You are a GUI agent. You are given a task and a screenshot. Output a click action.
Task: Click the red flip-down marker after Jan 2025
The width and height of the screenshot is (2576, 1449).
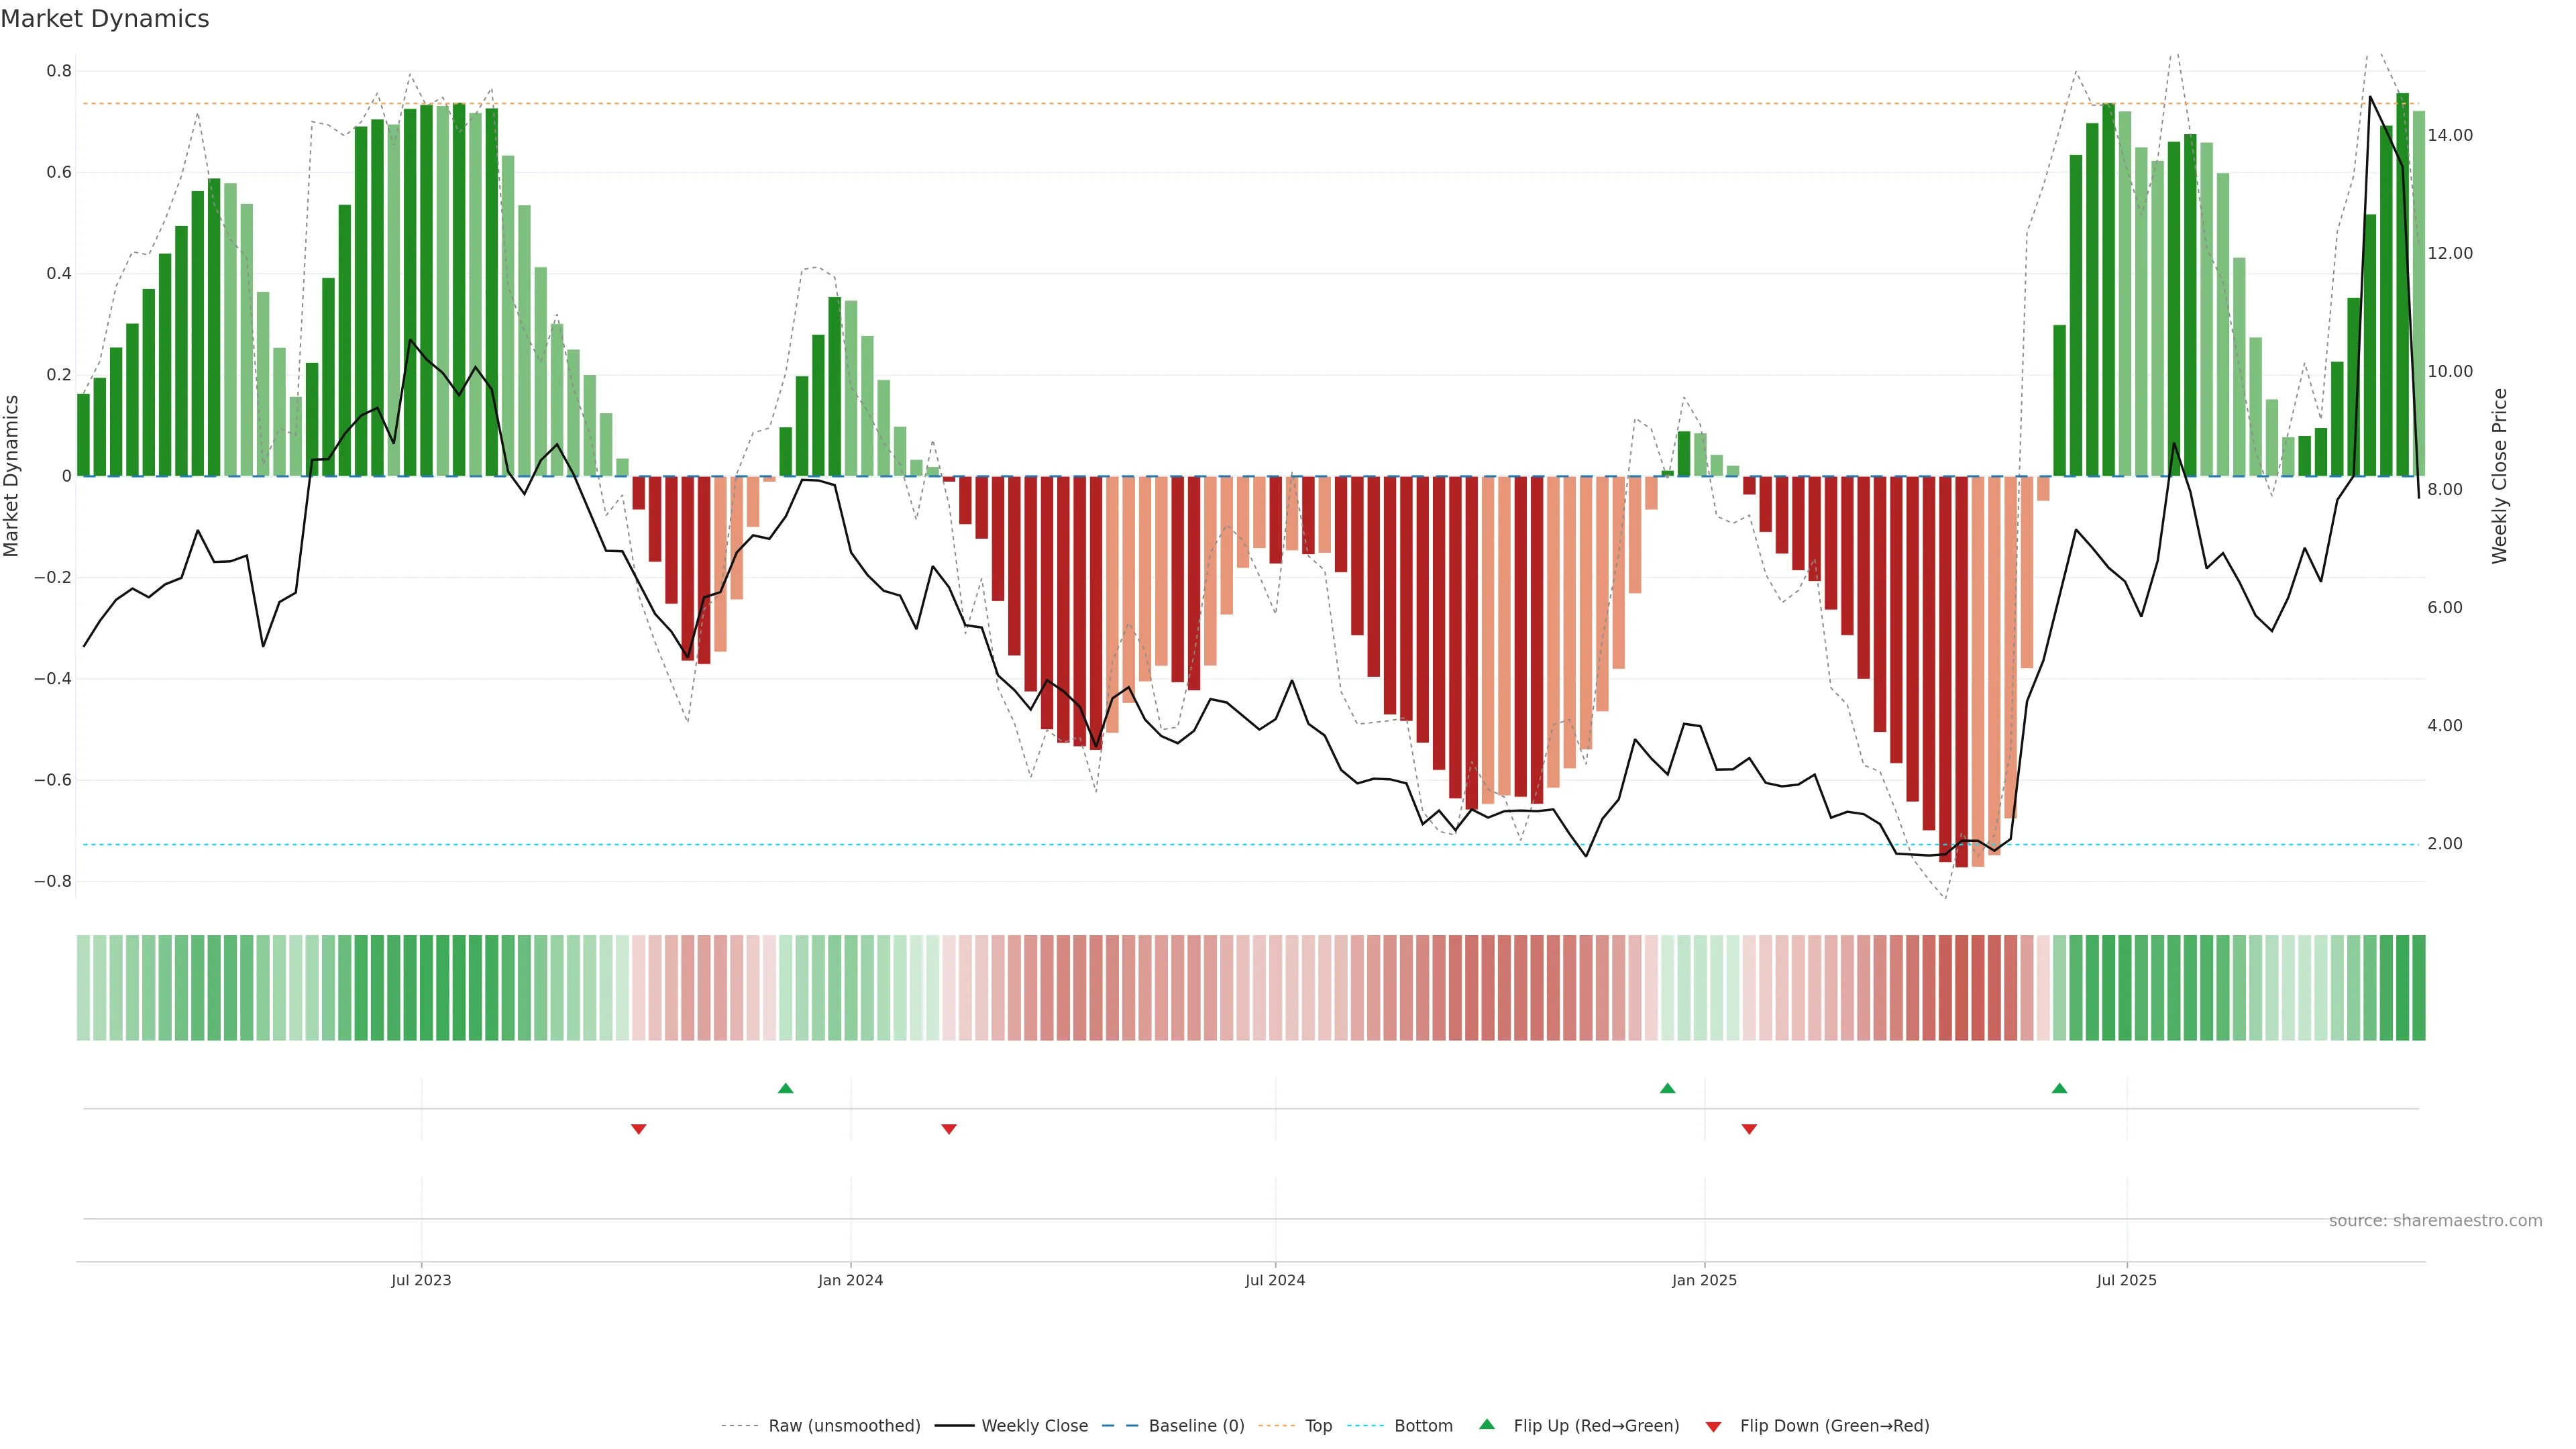(x=1749, y=1129)
